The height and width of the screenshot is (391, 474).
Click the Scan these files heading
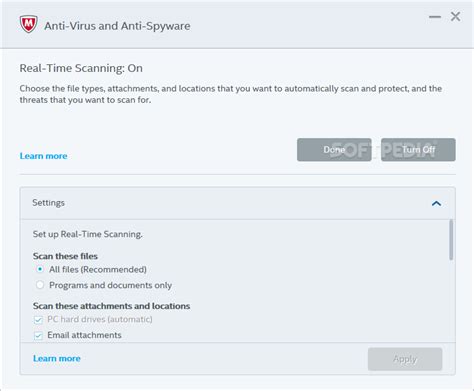(x=65, y=256)
